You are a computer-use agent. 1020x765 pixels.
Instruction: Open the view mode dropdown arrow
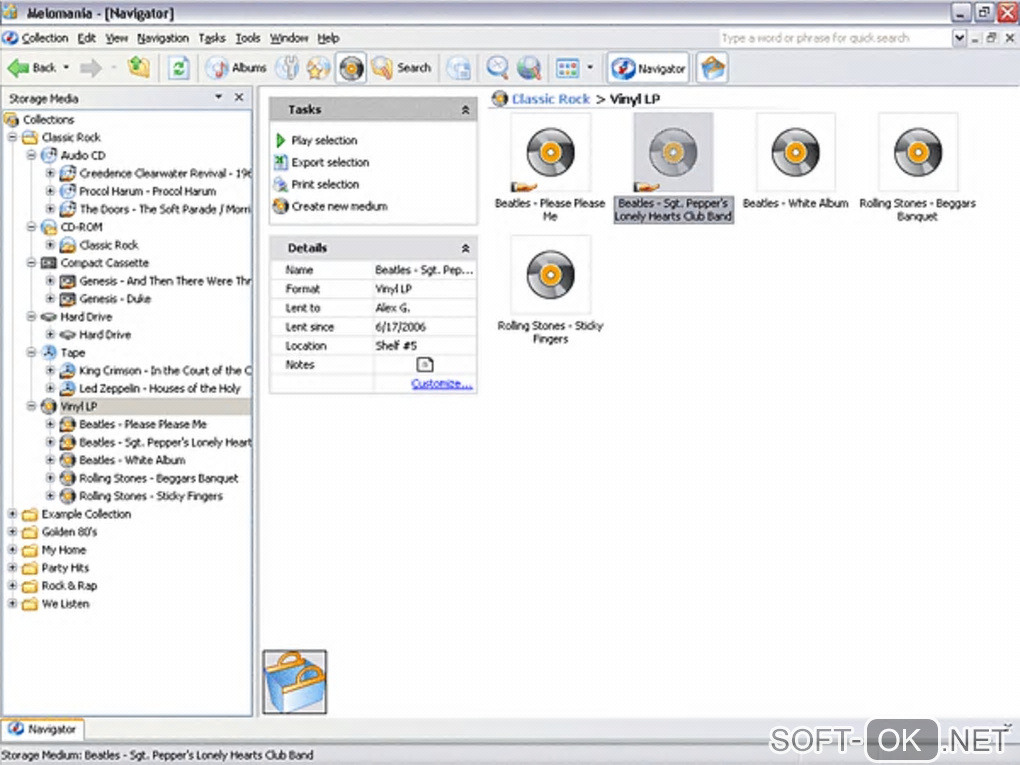pyautogui.click(x=590, y=68)
